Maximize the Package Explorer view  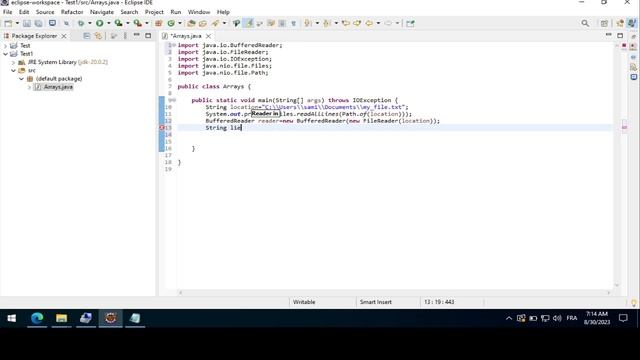148,36
